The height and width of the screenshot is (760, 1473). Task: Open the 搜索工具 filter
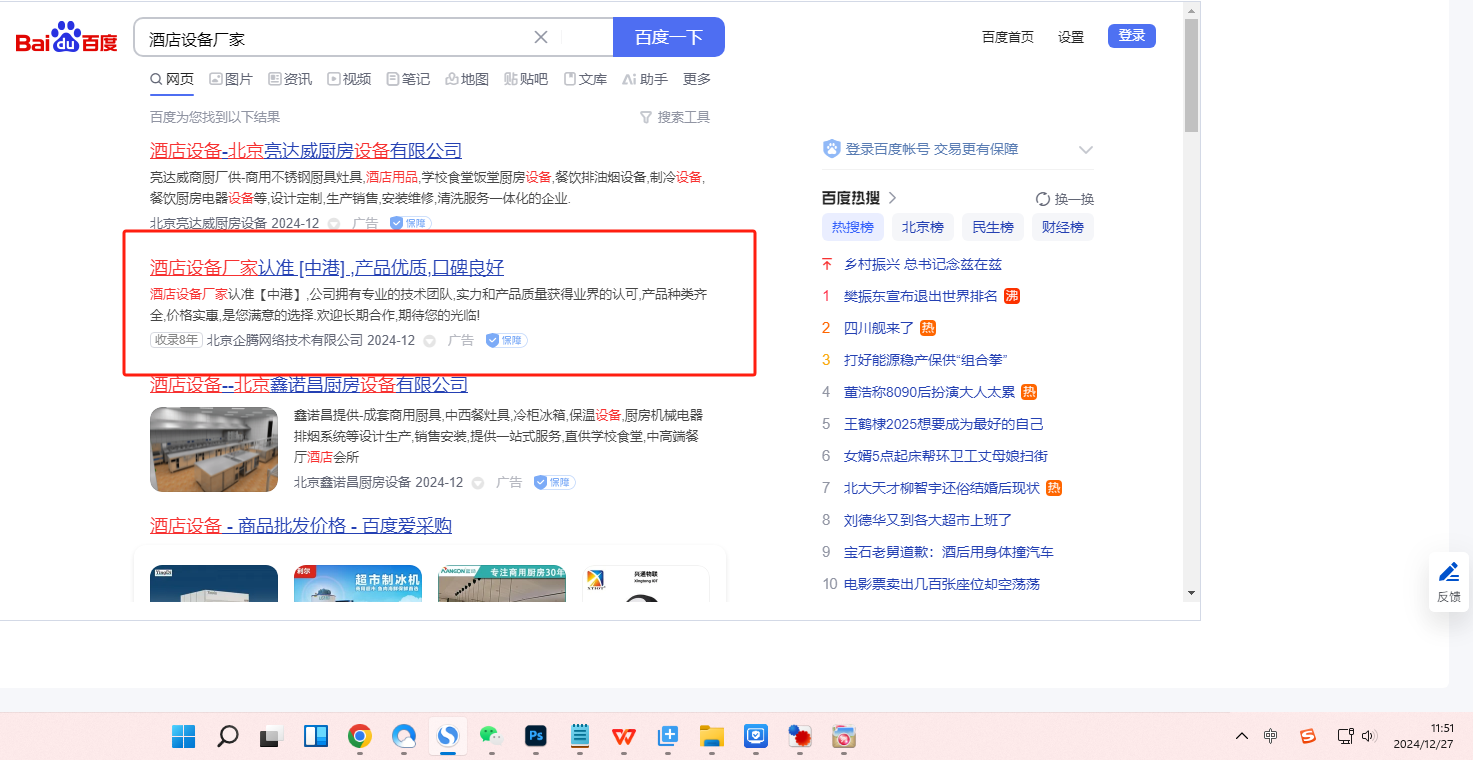pos(675,117)
